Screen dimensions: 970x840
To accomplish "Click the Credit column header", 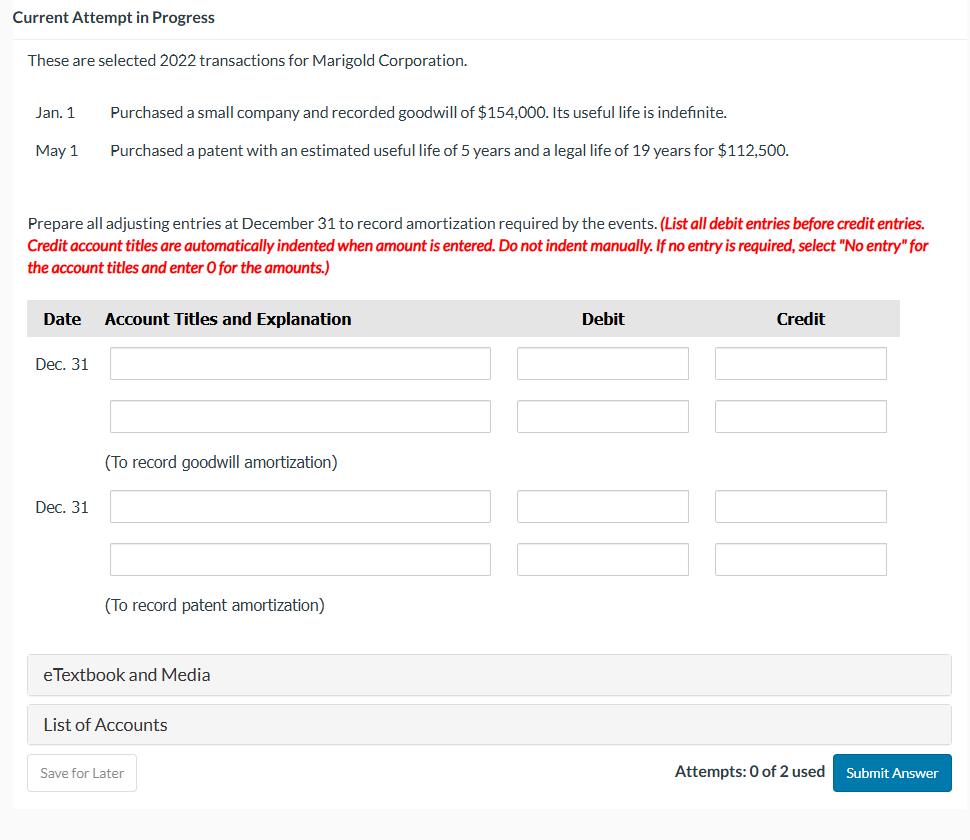I will pyautogui.click(x=801, y=319).
